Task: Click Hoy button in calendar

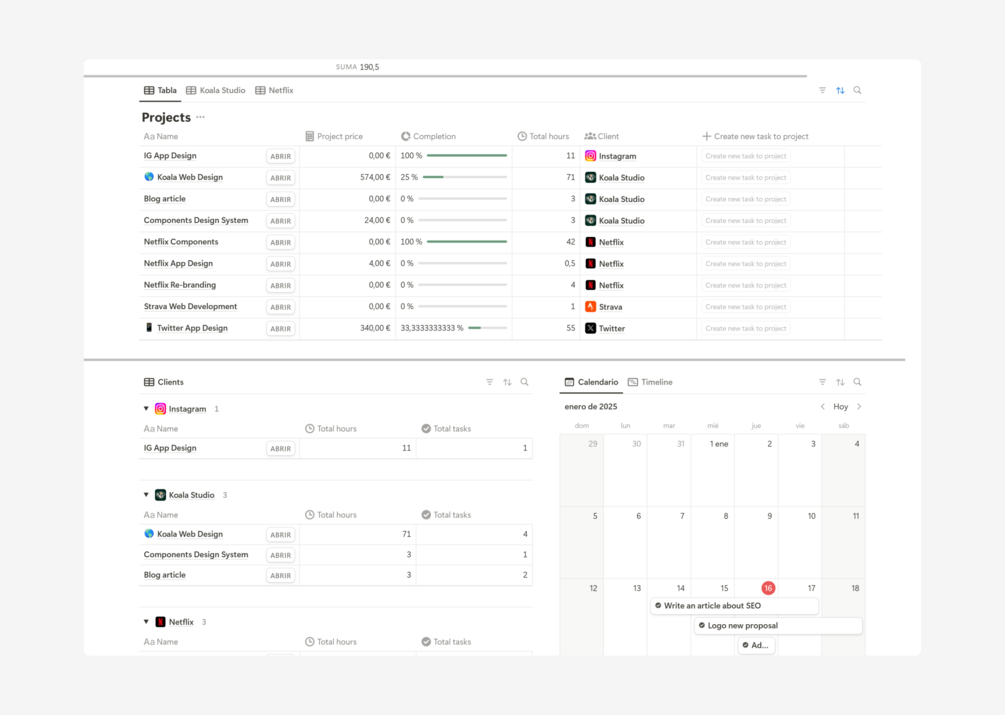Action: tap(840, 407)
